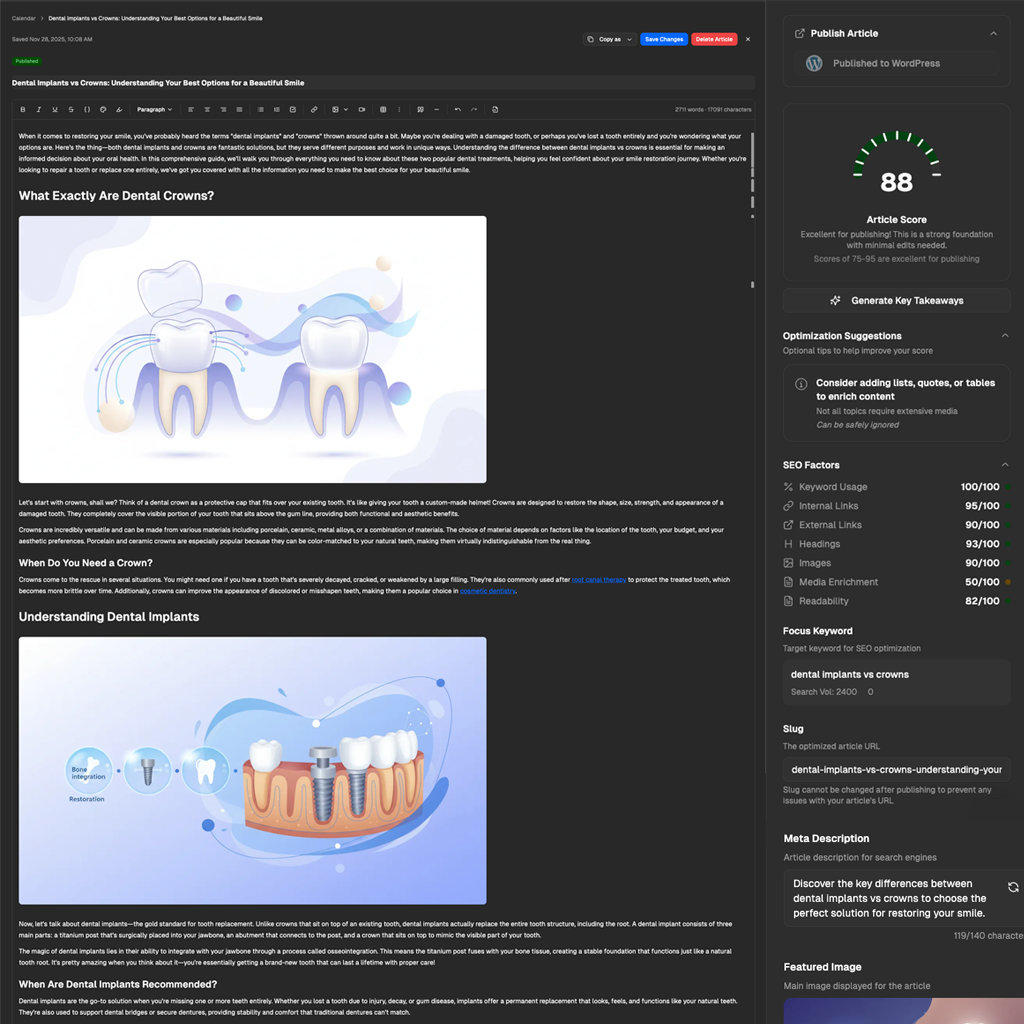Collapse the SEO Factors section
The image size is (1024, 1024).
click(x=1005, y=465)
